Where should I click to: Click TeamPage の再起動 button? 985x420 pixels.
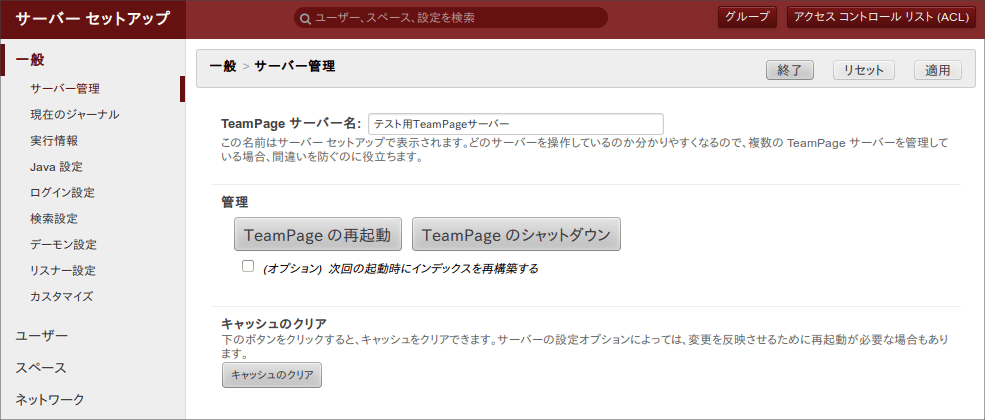coord(318,234)
